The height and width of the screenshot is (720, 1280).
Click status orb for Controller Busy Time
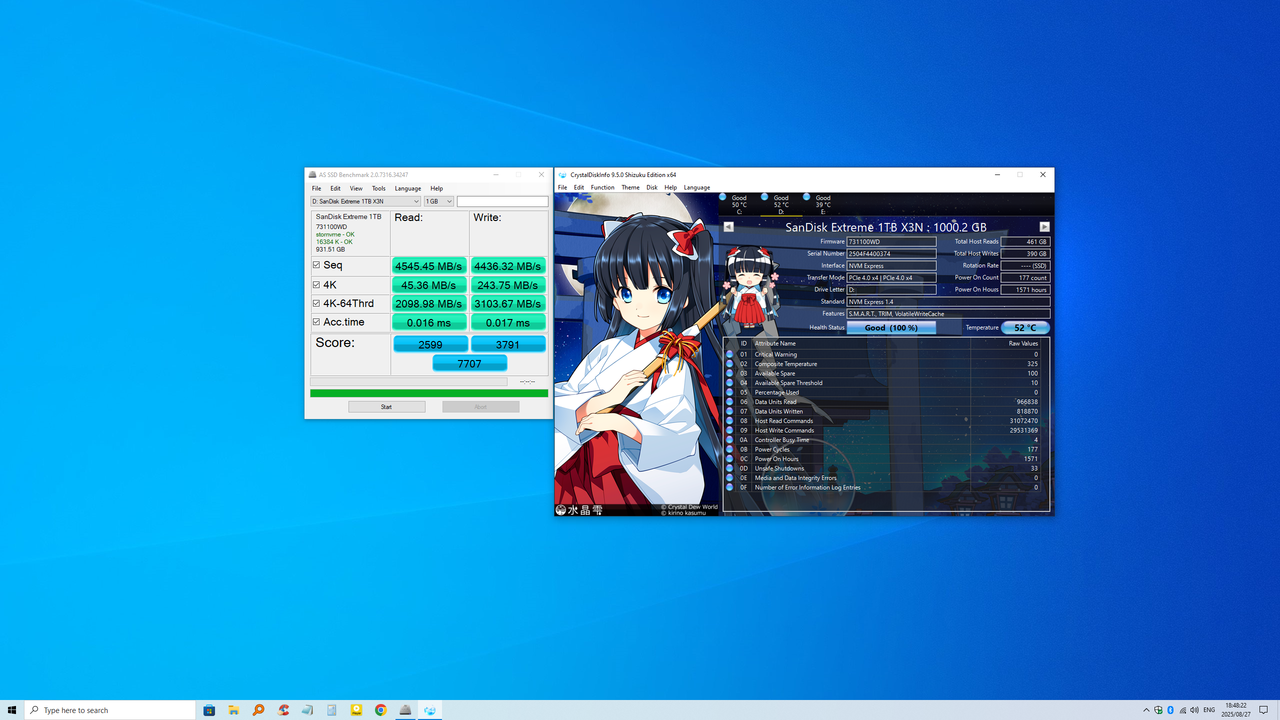tap(729, 440)
